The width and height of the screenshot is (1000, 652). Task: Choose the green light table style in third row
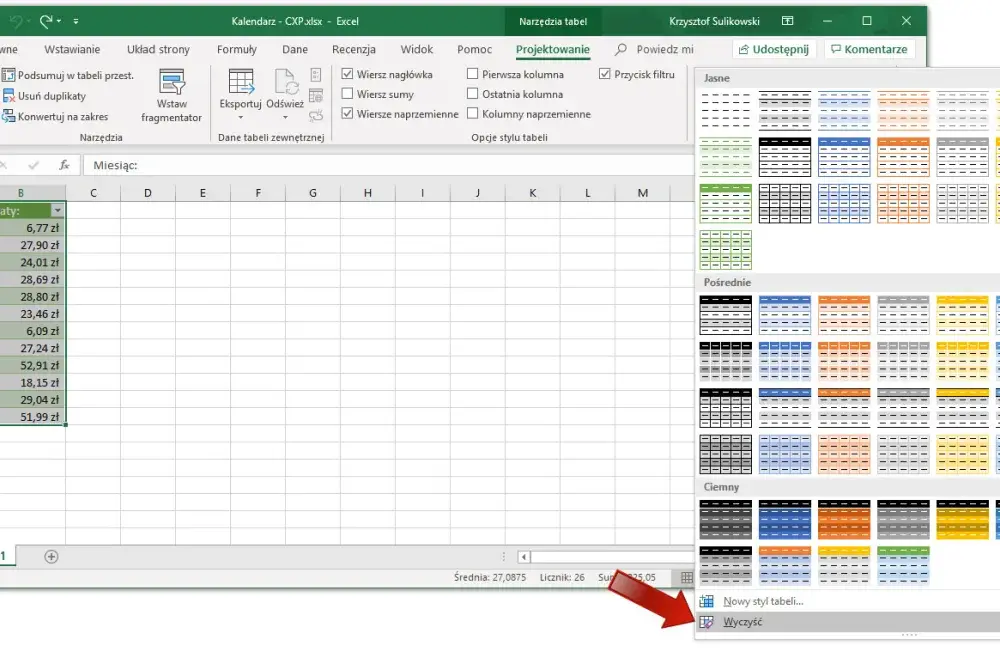pyautogui.click(x=726, y=204)
